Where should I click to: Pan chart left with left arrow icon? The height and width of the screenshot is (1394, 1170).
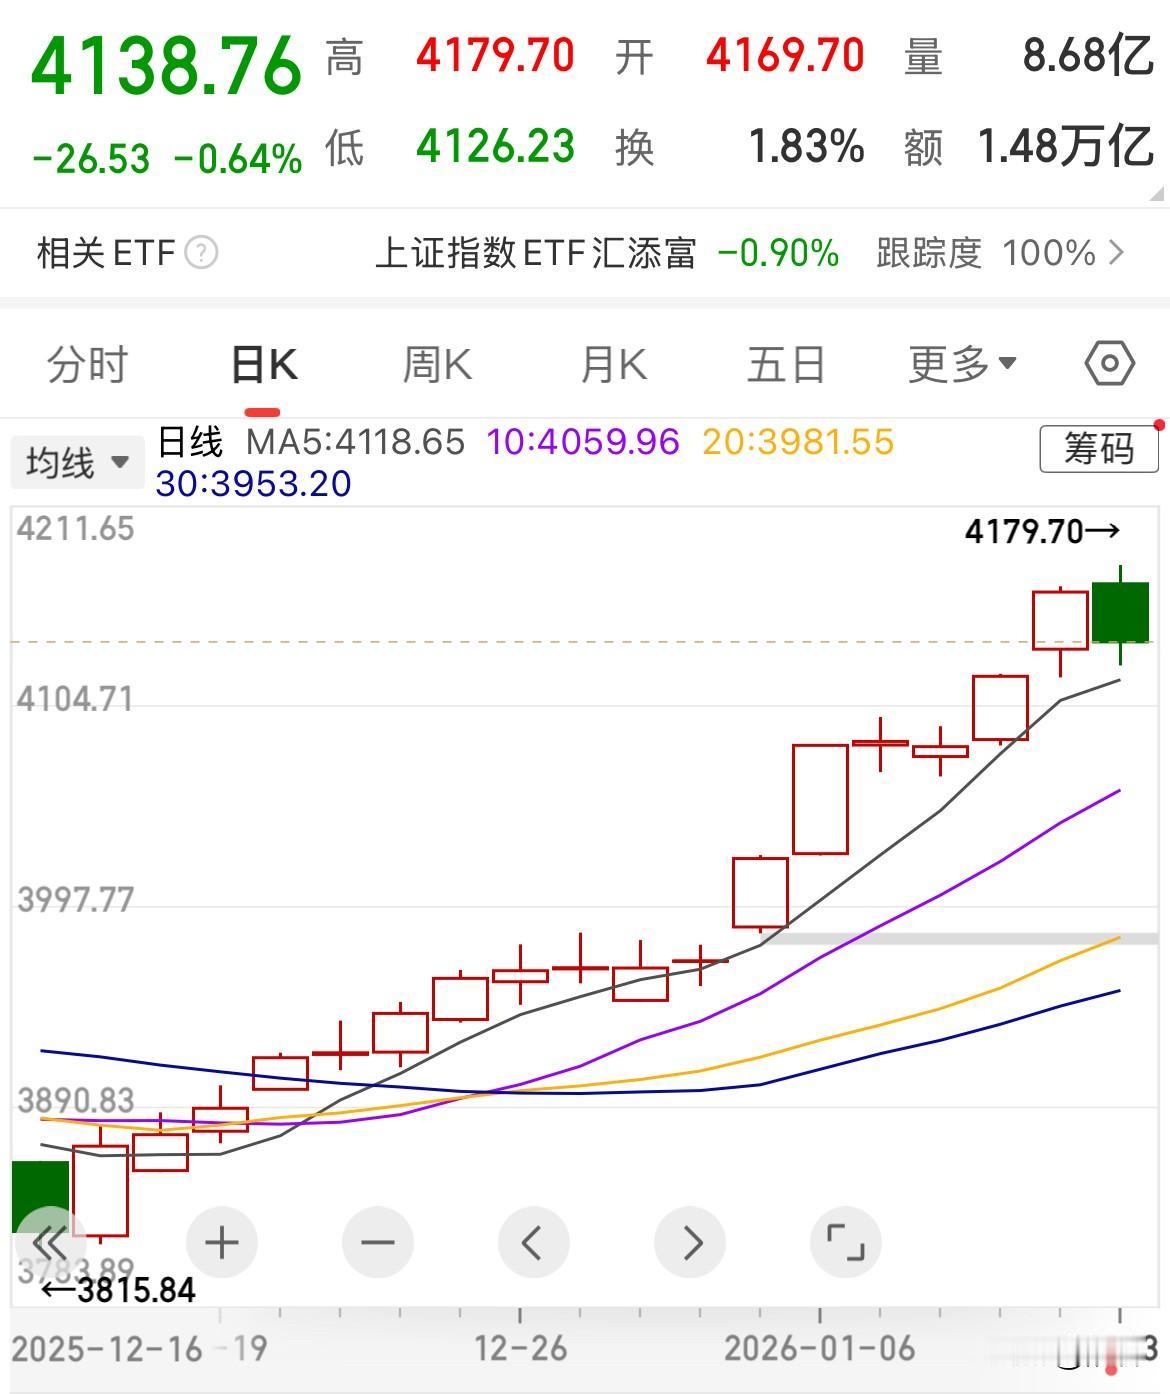point(533,1242)
